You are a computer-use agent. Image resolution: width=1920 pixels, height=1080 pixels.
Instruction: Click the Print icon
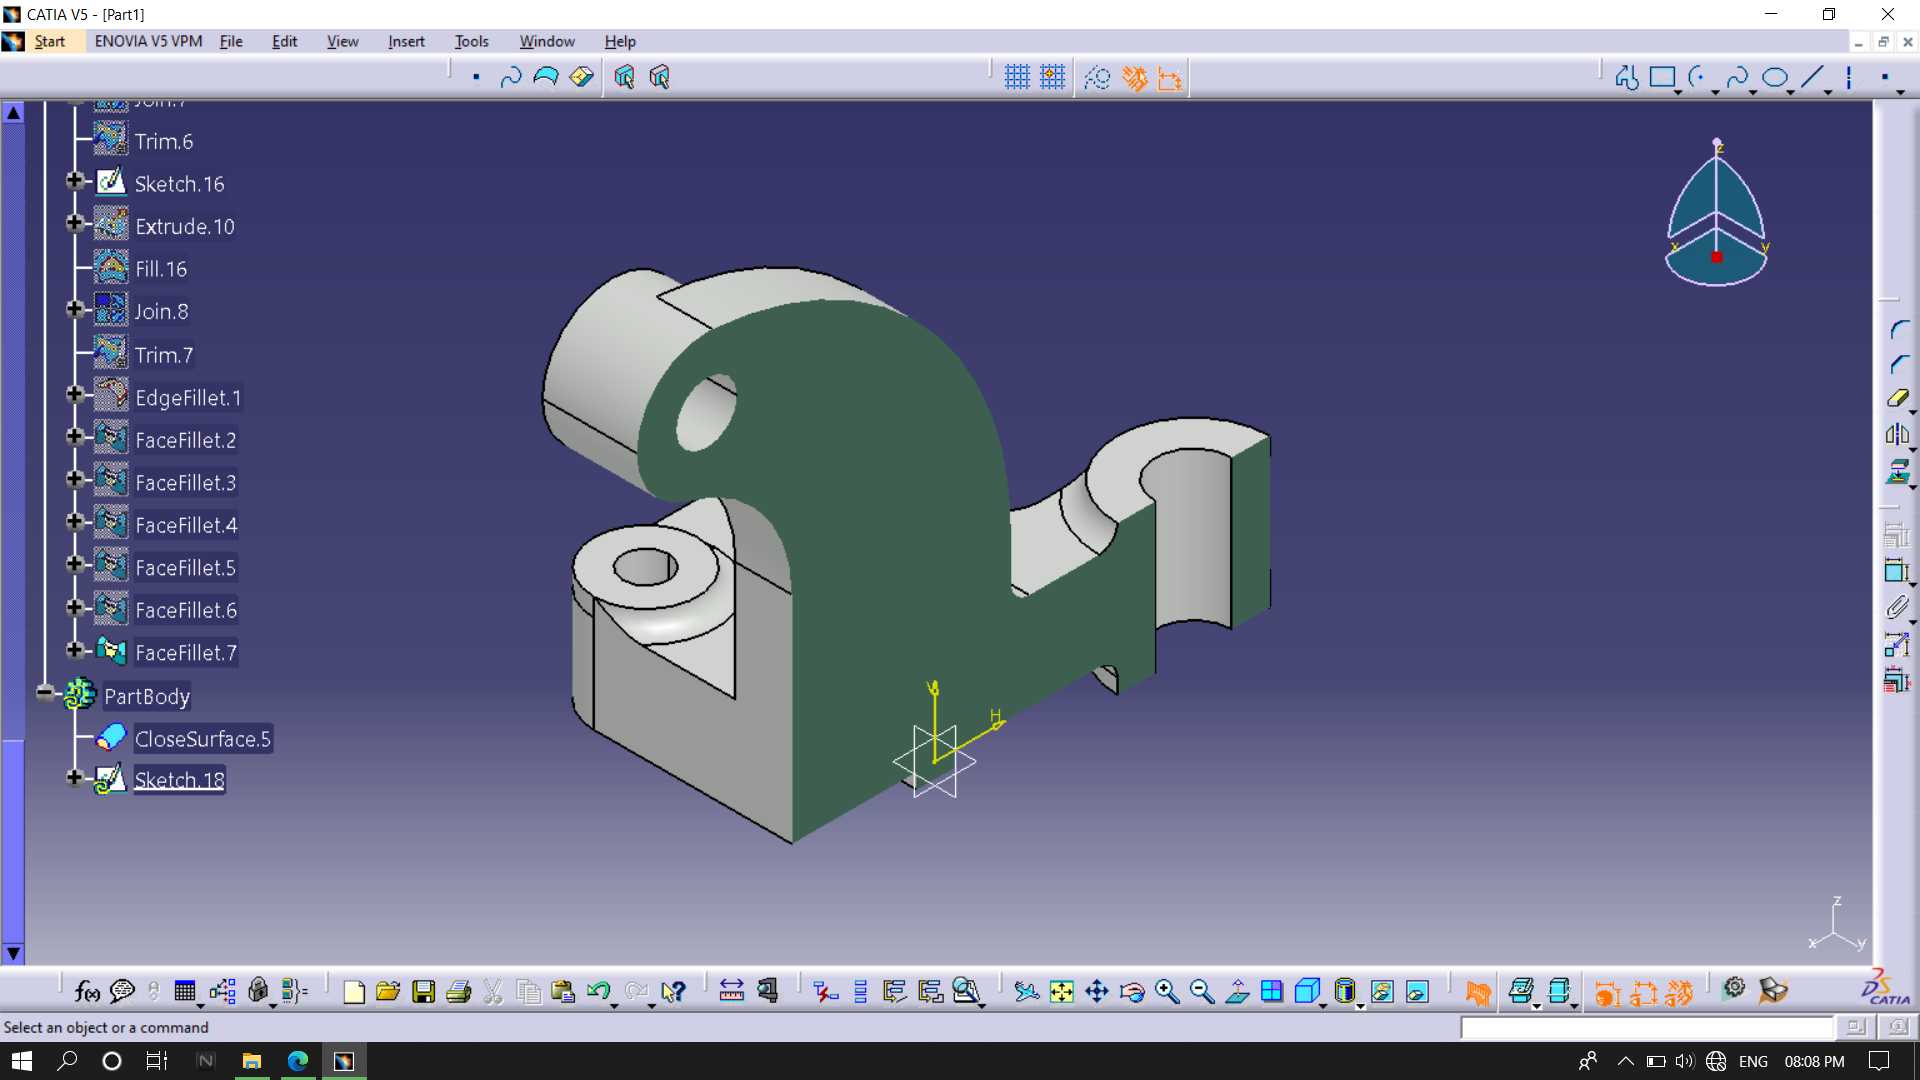(458, 991)
